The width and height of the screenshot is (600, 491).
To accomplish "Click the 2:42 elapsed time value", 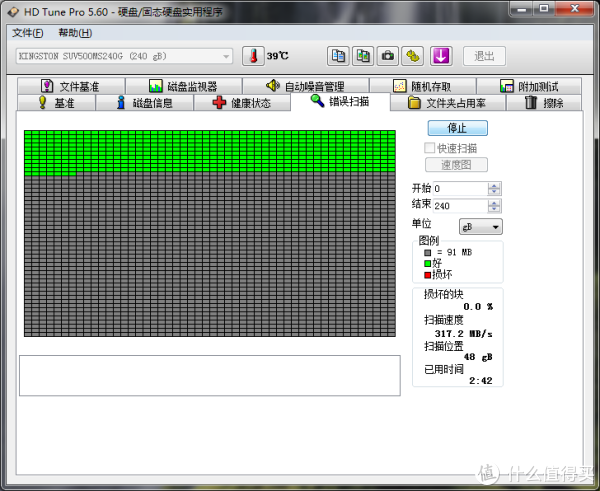I will 481,380.
